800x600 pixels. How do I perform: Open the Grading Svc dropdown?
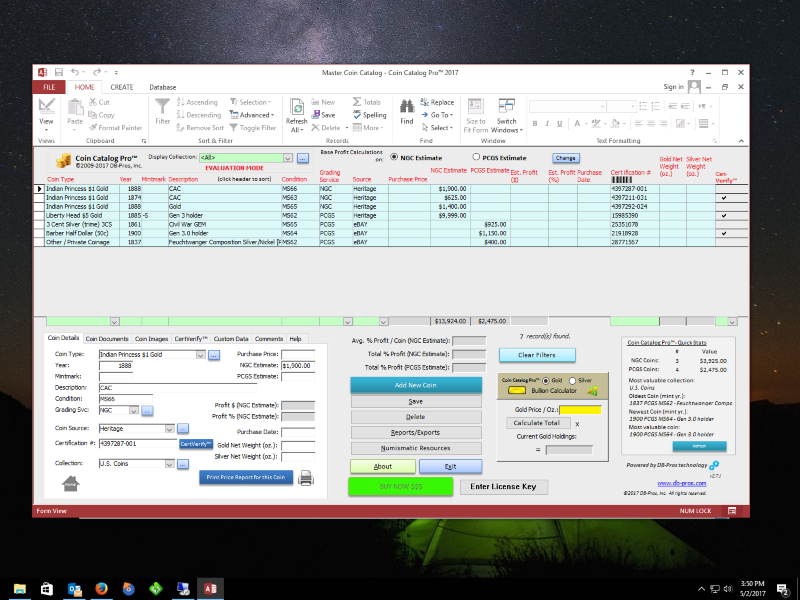[x=134, y=410]
